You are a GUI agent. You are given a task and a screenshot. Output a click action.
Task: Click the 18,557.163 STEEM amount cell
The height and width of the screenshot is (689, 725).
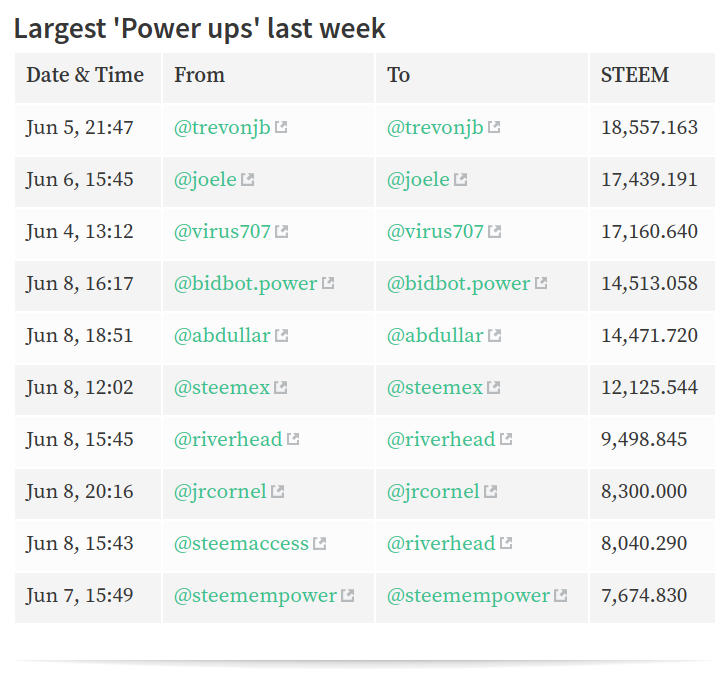(652, 128)
